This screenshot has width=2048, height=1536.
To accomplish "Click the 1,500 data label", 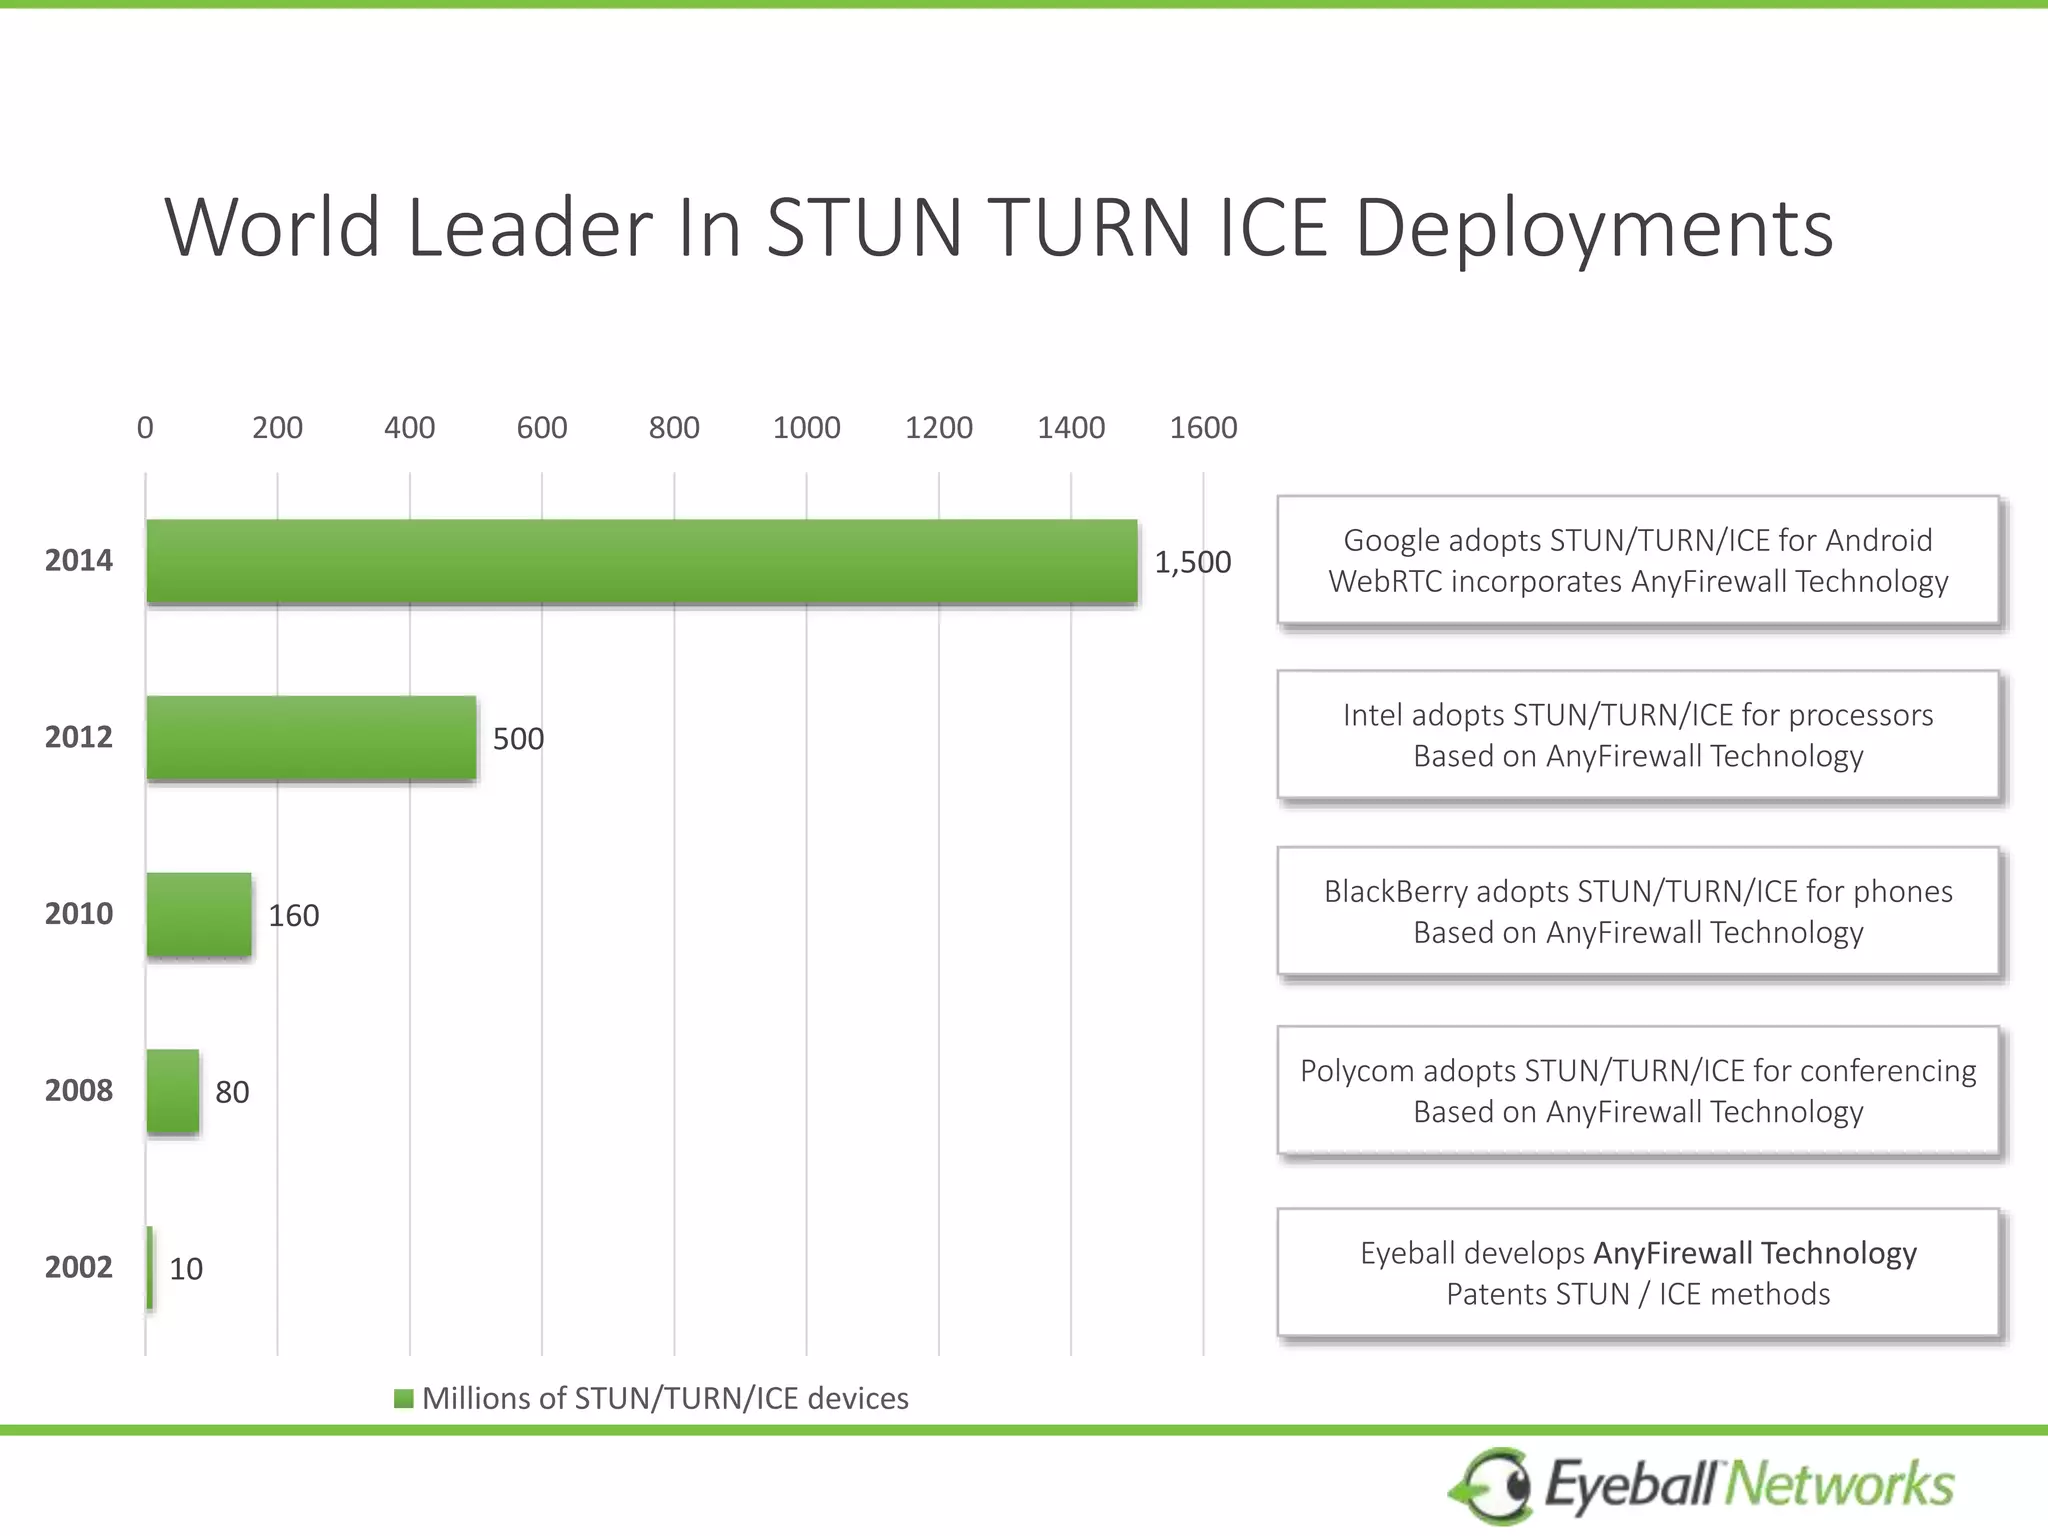I will (1193, 562).
